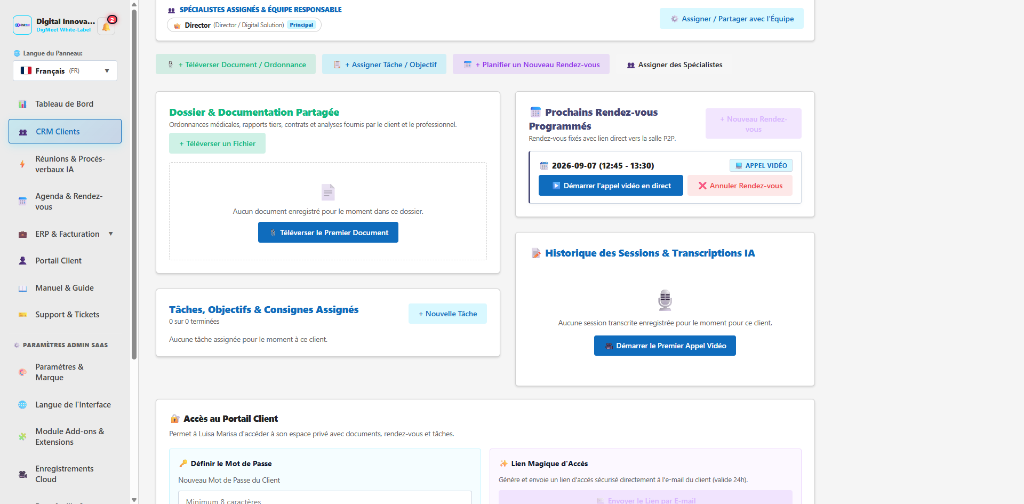Click Assigner / Partager avec l'Équipe

coord(732,19)
